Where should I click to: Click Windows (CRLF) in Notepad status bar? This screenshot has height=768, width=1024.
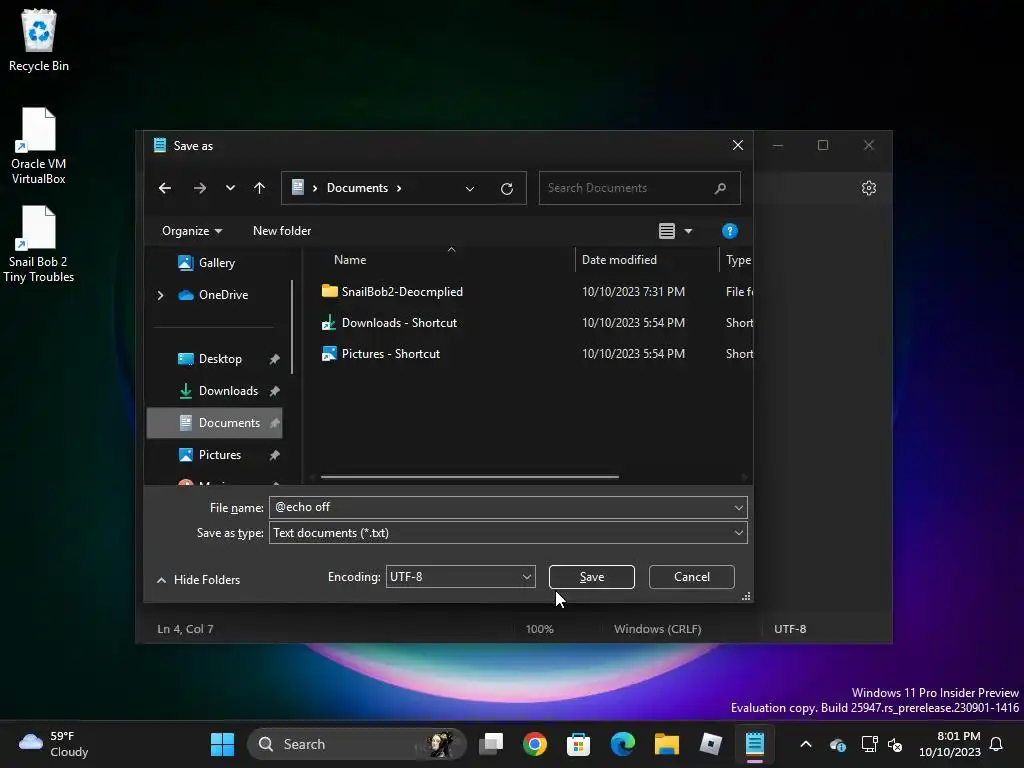[658, 629]
